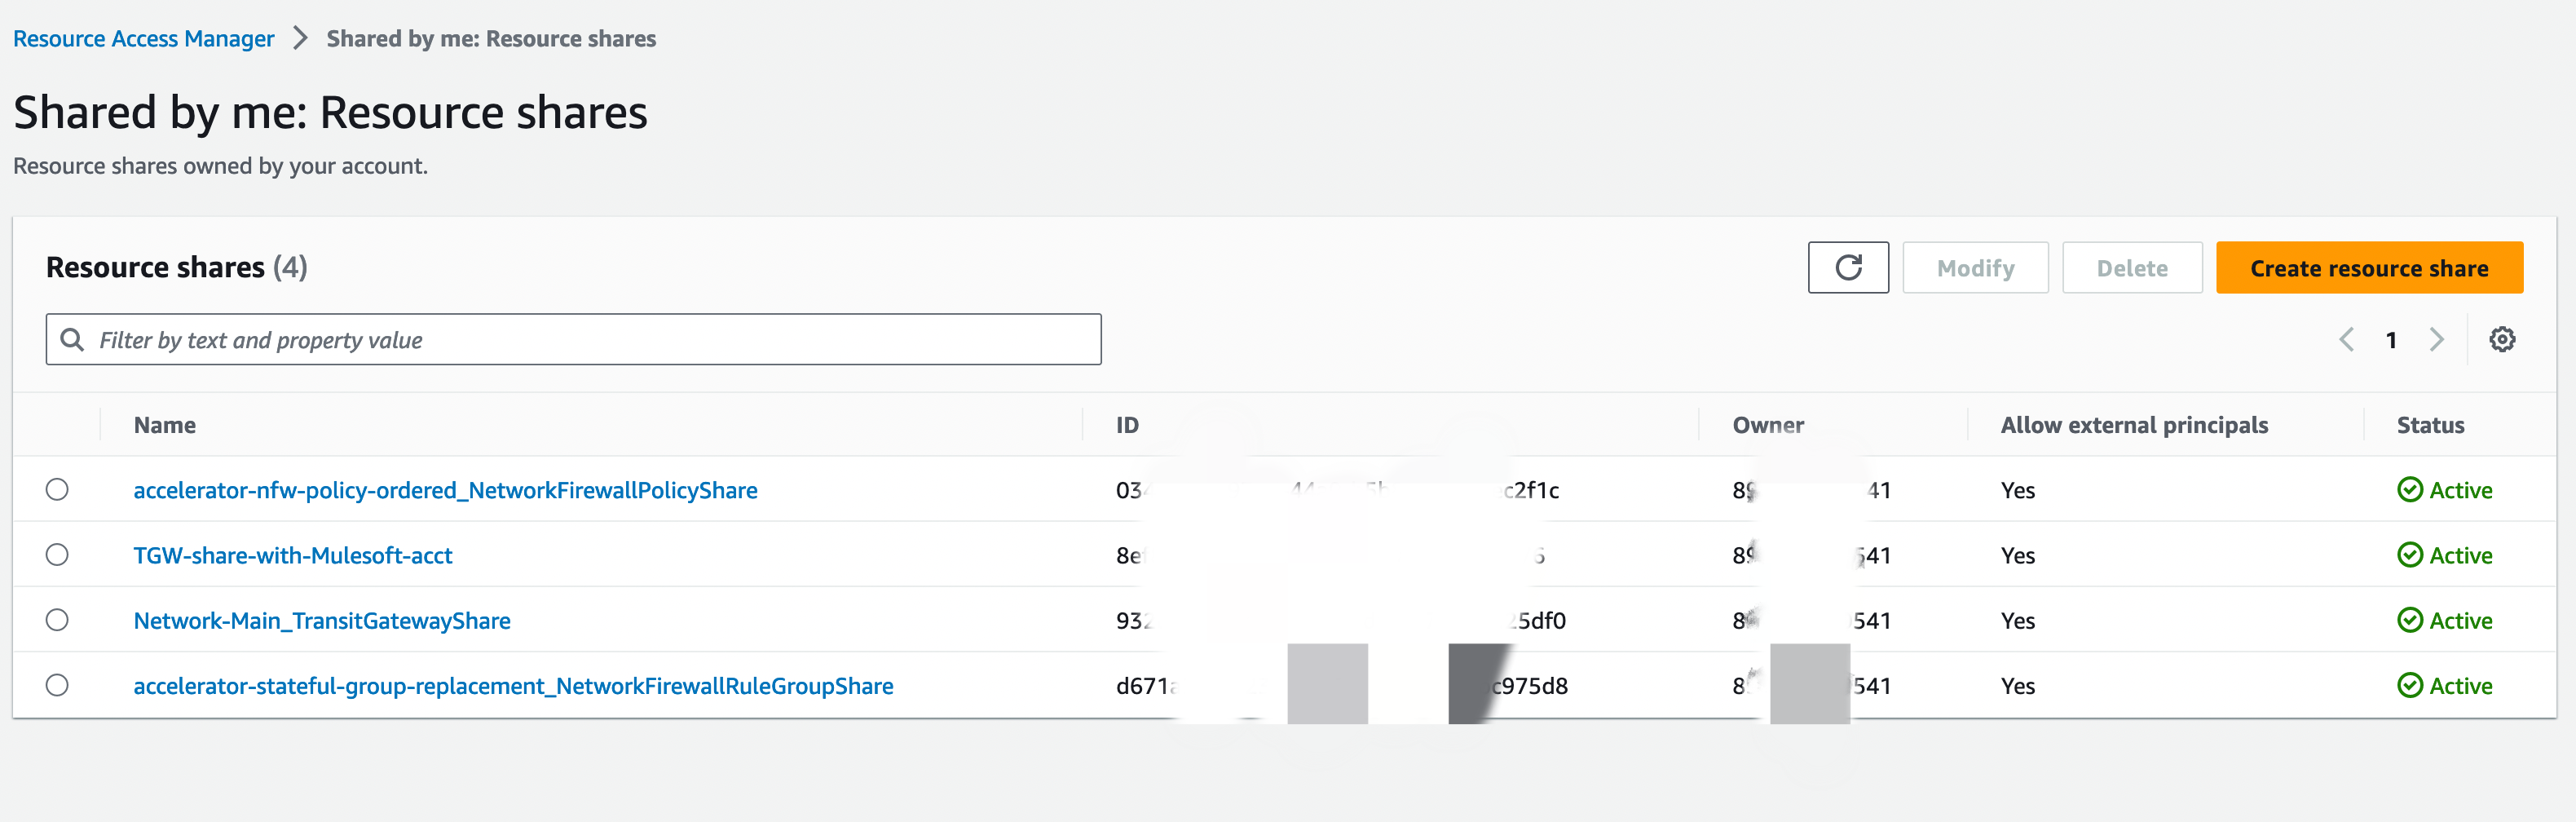The image size is (2576, 822).
Task: Select radio for the stateful-group-replacement share
Action: [x=58, y=686]
